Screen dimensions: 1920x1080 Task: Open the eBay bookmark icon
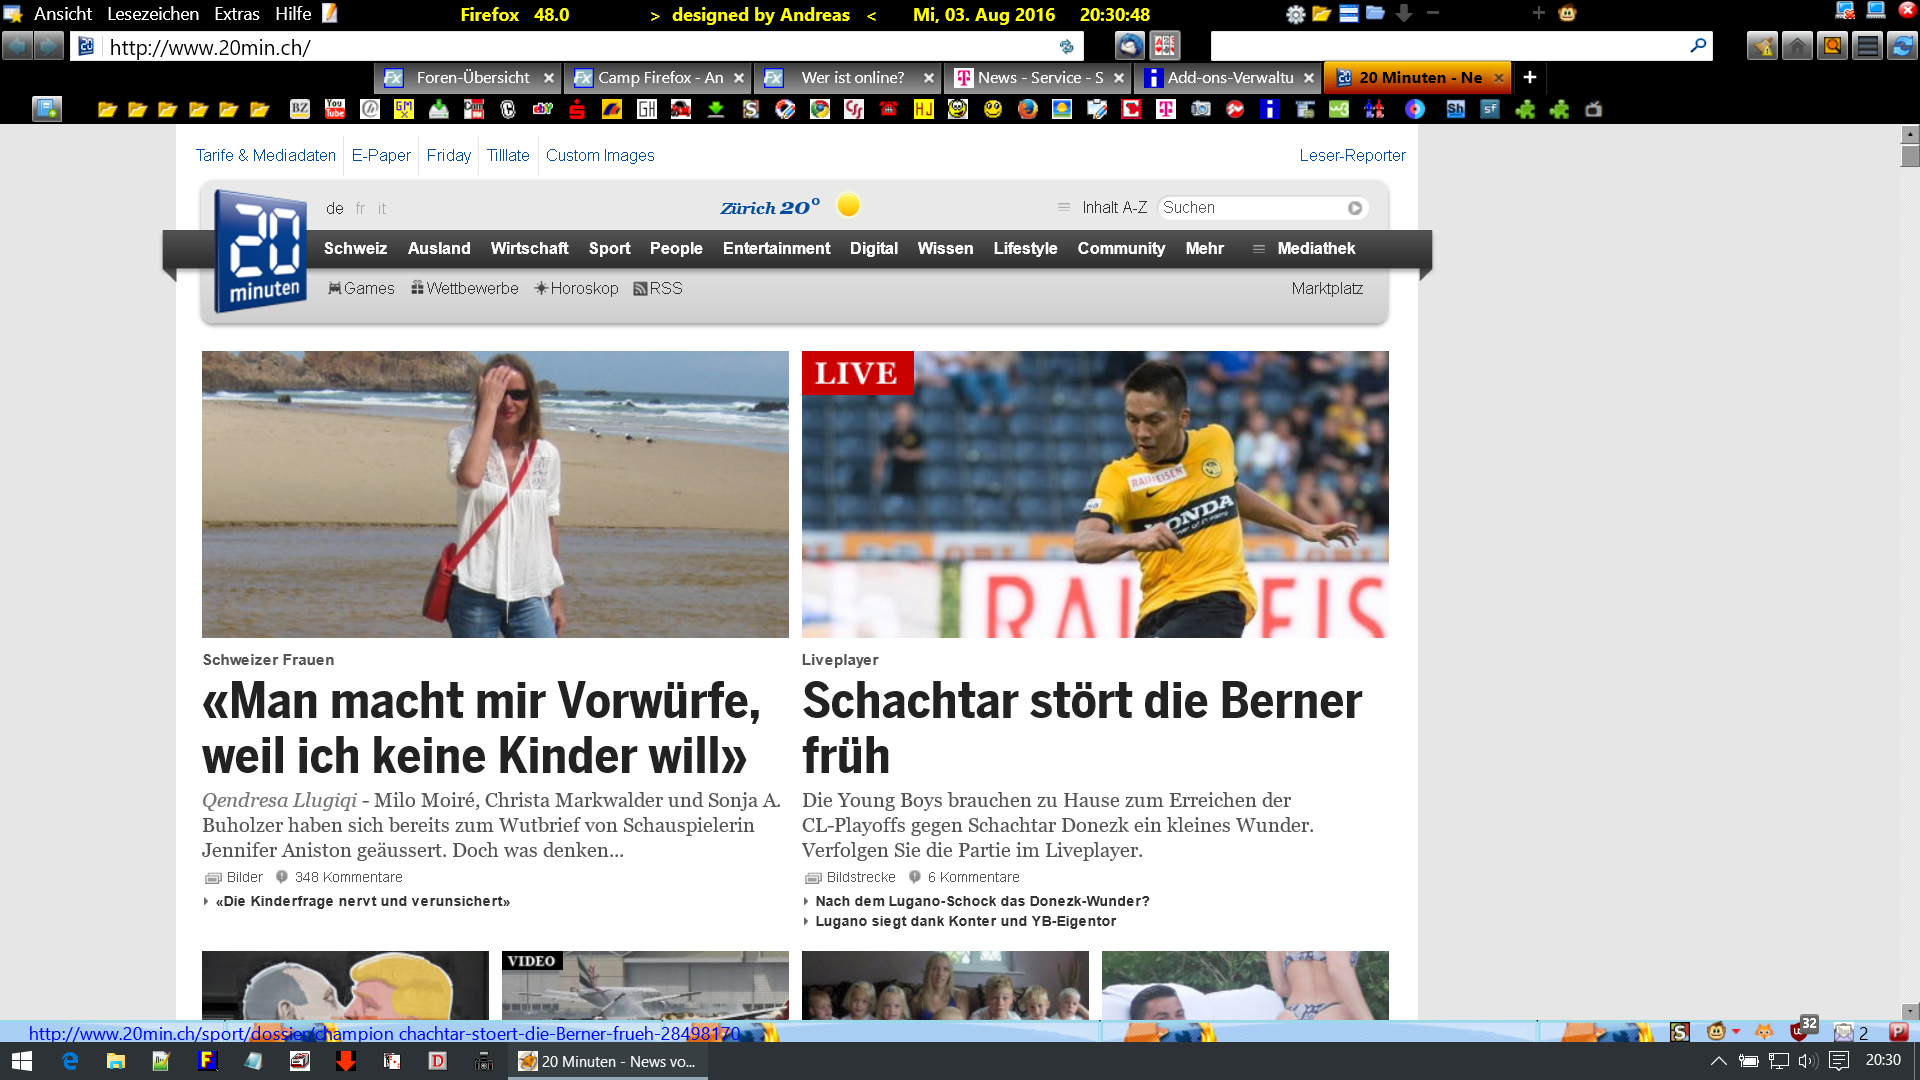coord(543,109)
